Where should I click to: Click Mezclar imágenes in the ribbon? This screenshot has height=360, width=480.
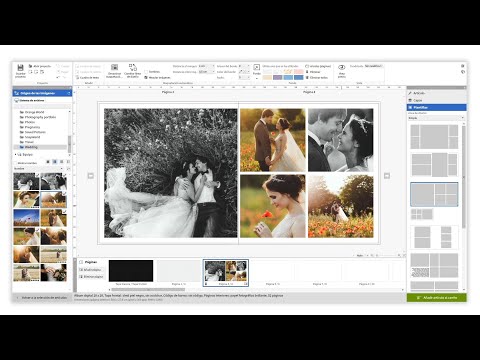click(x=157, y=77)
